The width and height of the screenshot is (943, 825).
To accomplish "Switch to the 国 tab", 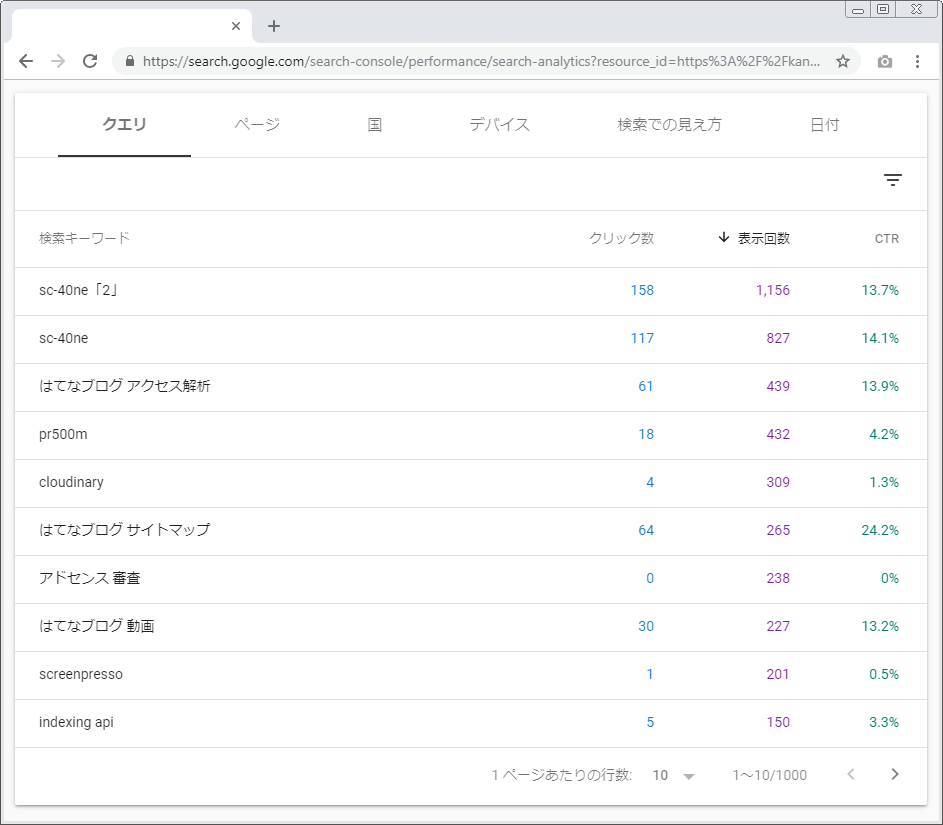I will click(375, 124).
